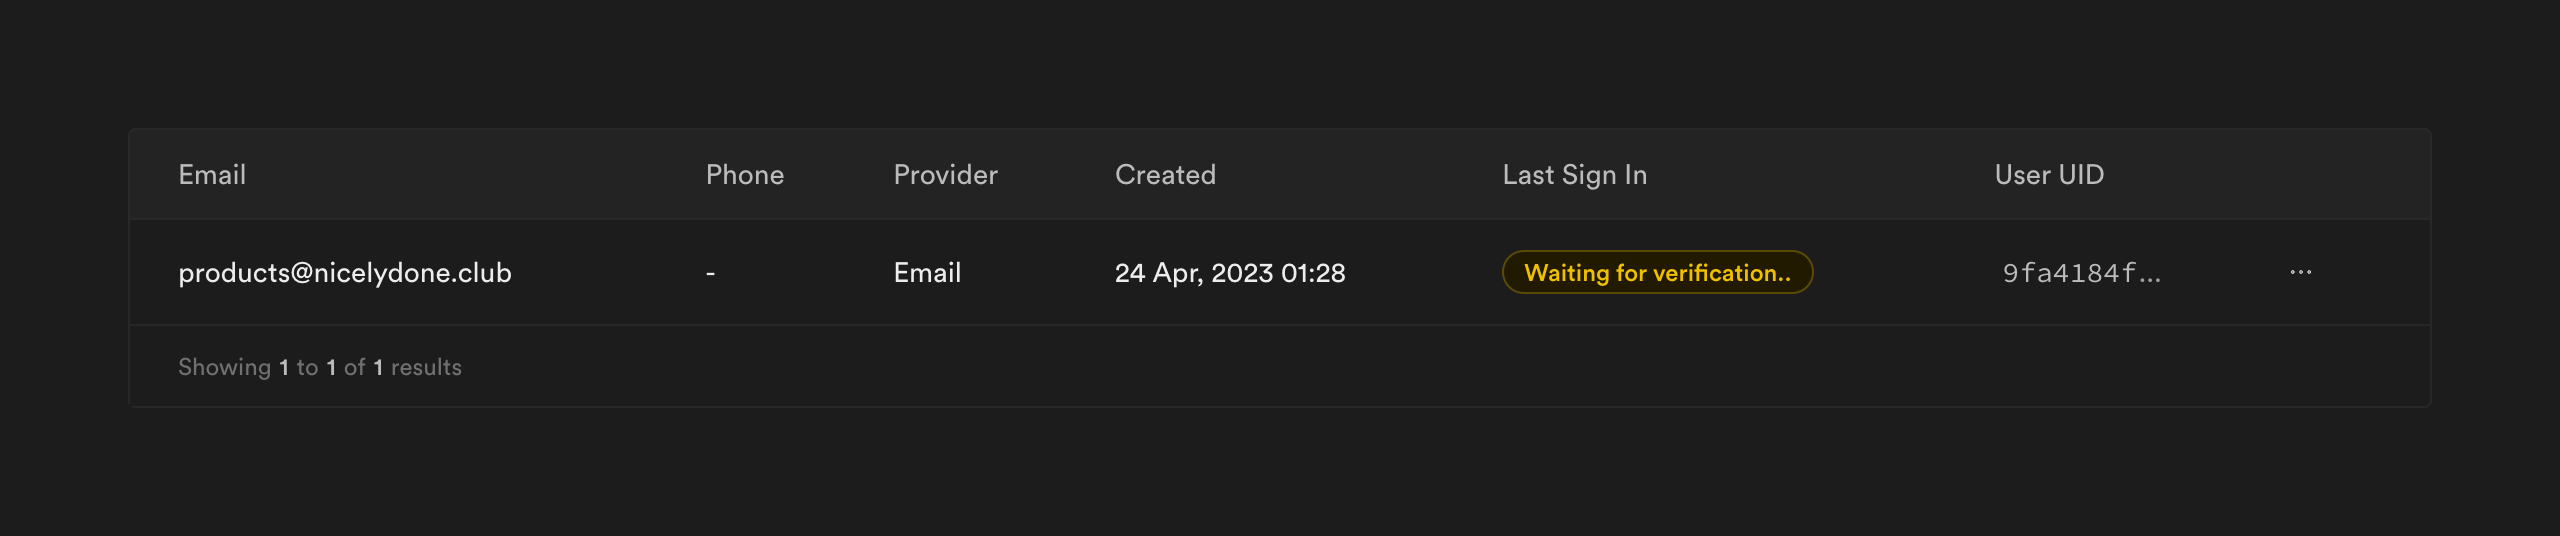Click the year 2023 in the Created cell
2560x536 pixels.
pyautogui.click(x=1242, y=273)
